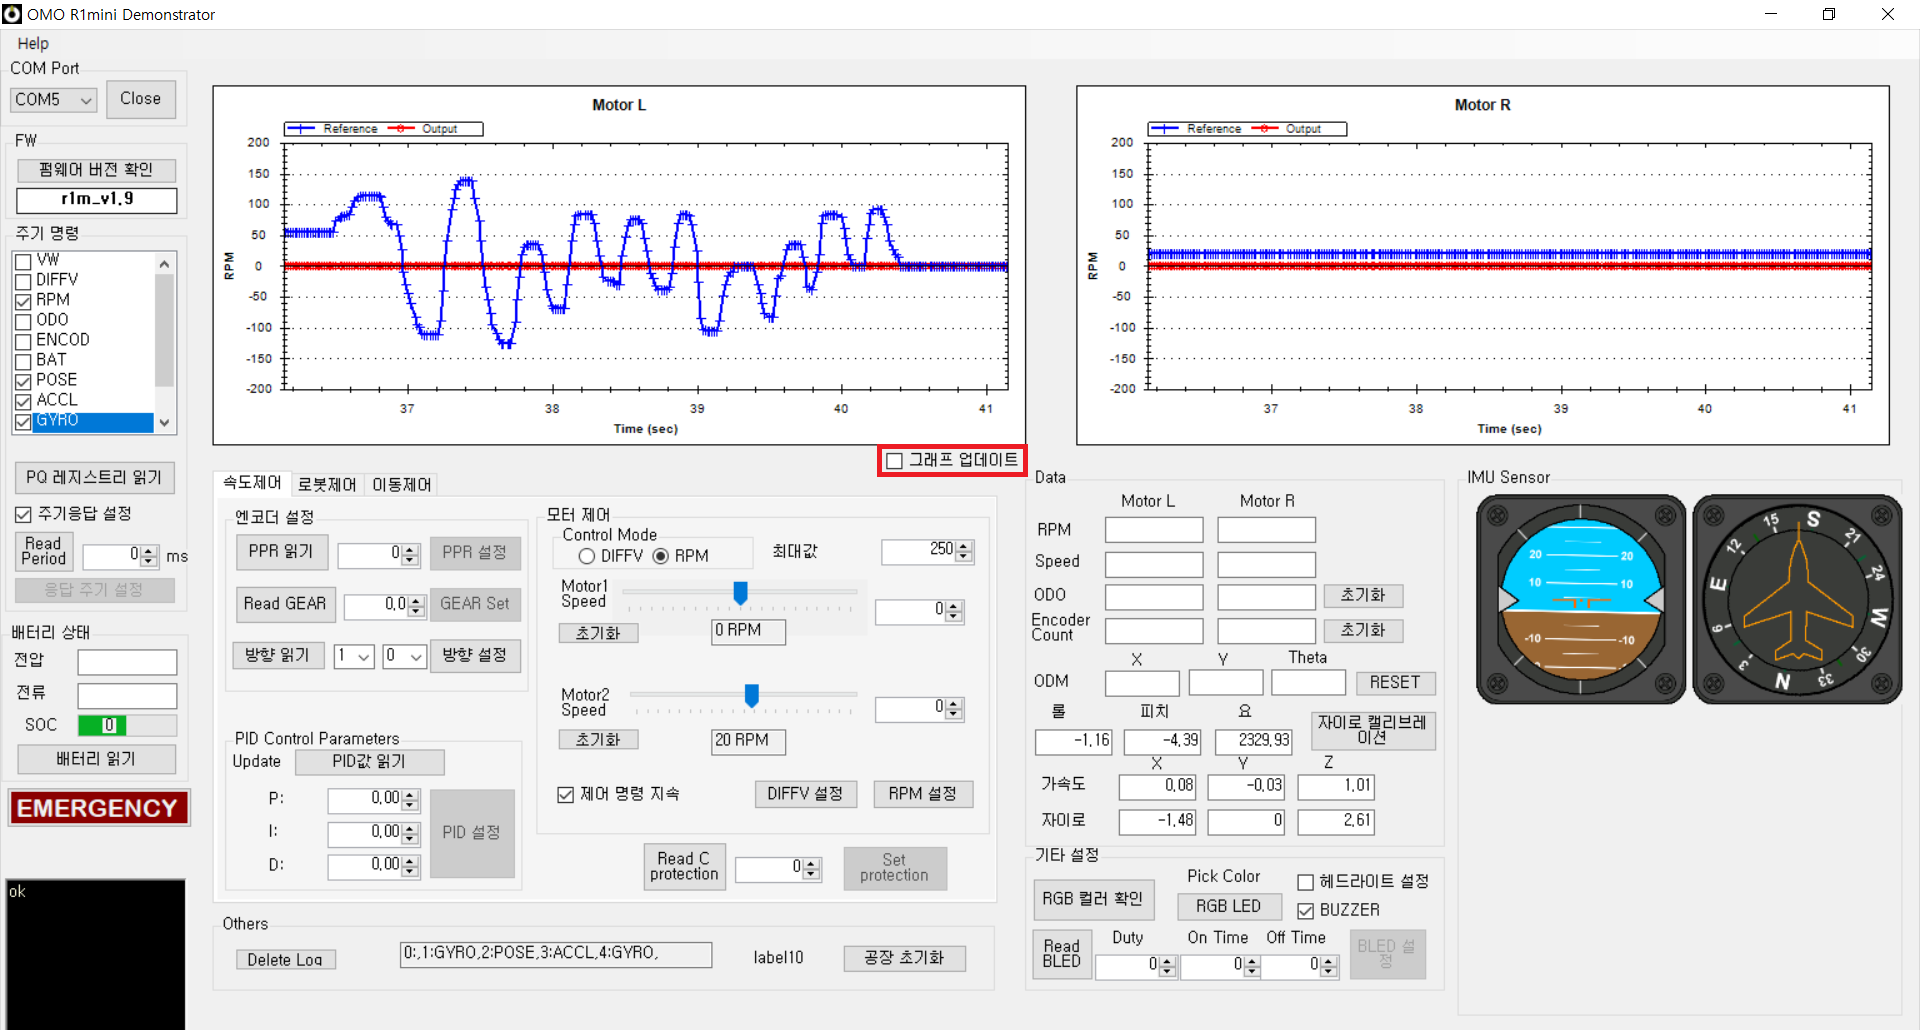Click the log text field with GYRO,POSE,ACCL
The image size is (1920, 1030).
(x=556, y=954)
